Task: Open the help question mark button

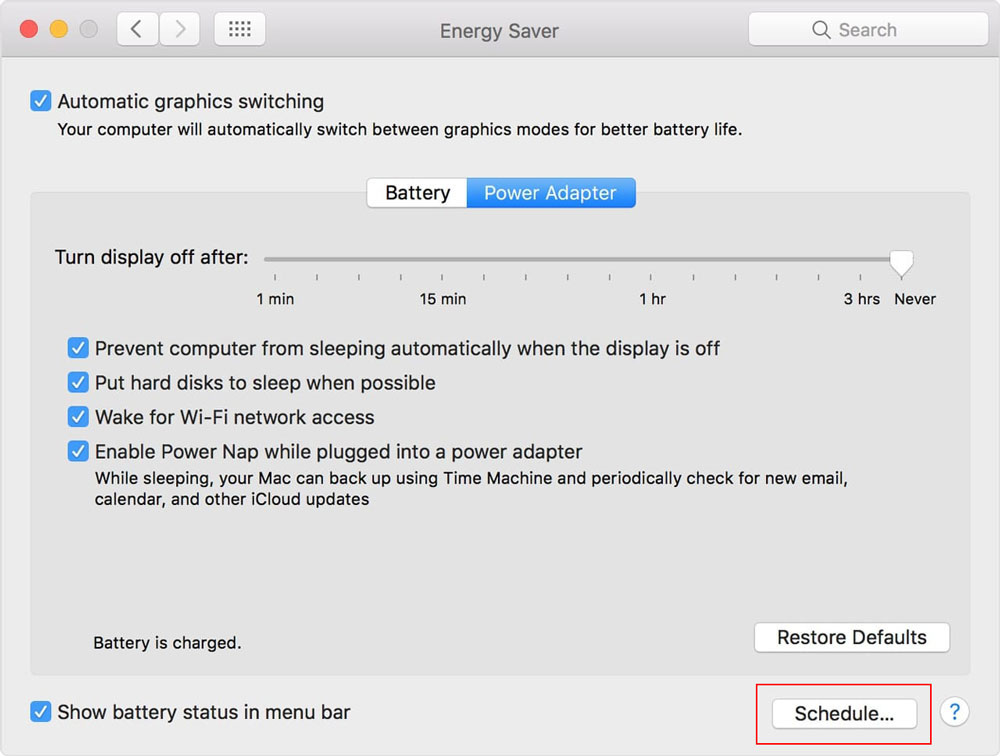Action: (x=955, y=712)
